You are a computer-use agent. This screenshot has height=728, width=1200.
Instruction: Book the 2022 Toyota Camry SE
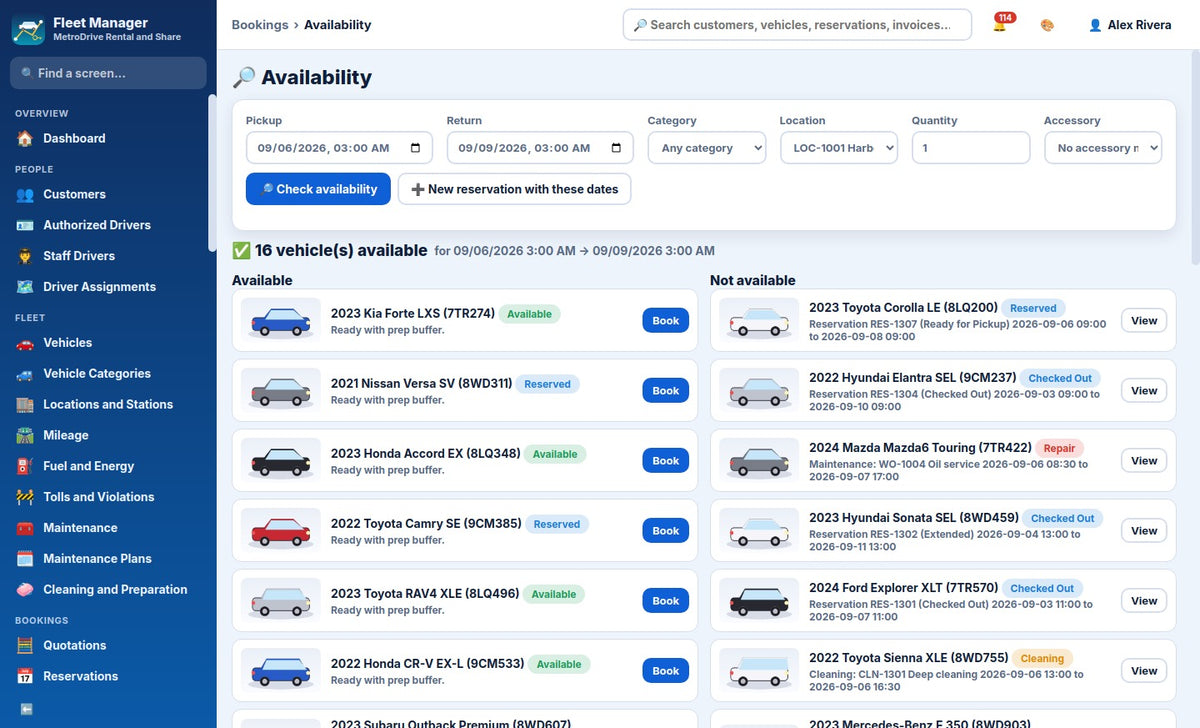(x=666, y=531)
